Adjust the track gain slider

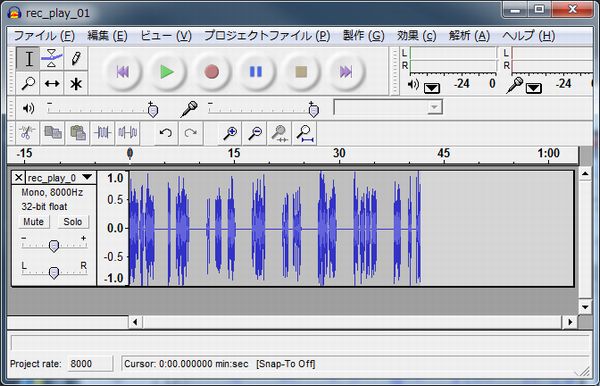pyautogui.click(x=54, y=246)
